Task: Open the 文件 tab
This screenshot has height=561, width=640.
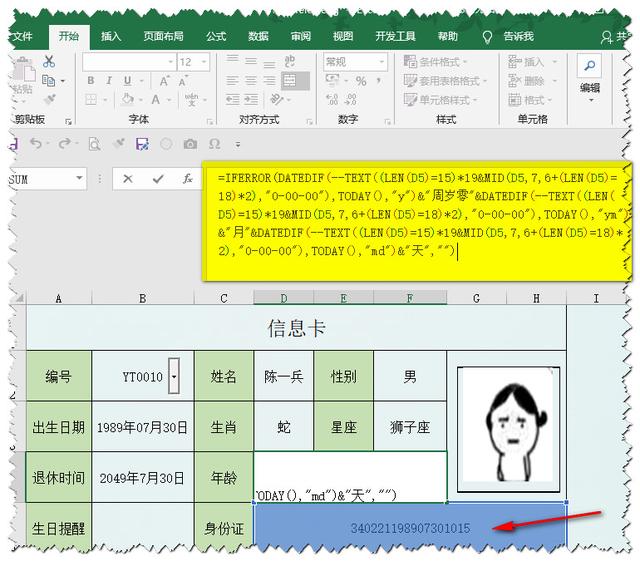Action: pyautogui.click(x=22, y=36)
